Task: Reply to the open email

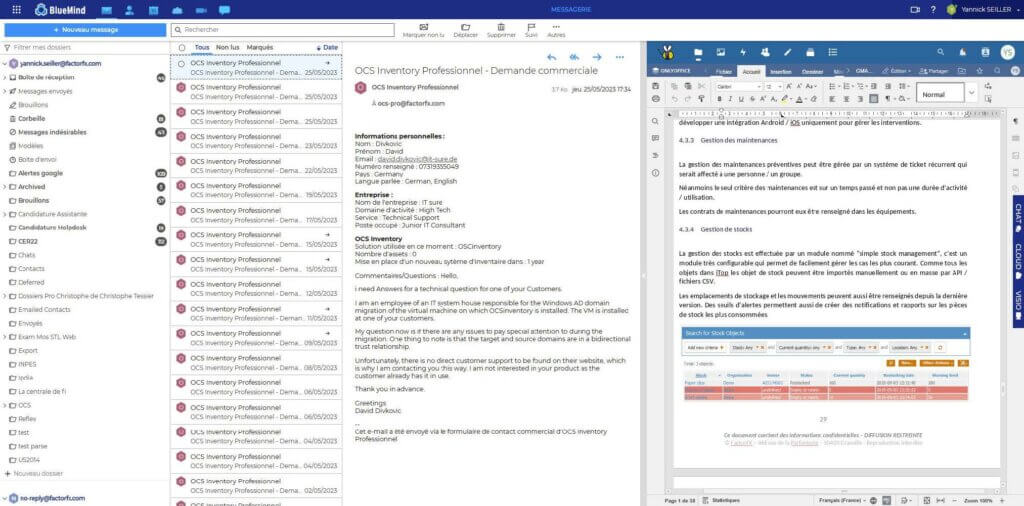Action: tap(552, 57)
